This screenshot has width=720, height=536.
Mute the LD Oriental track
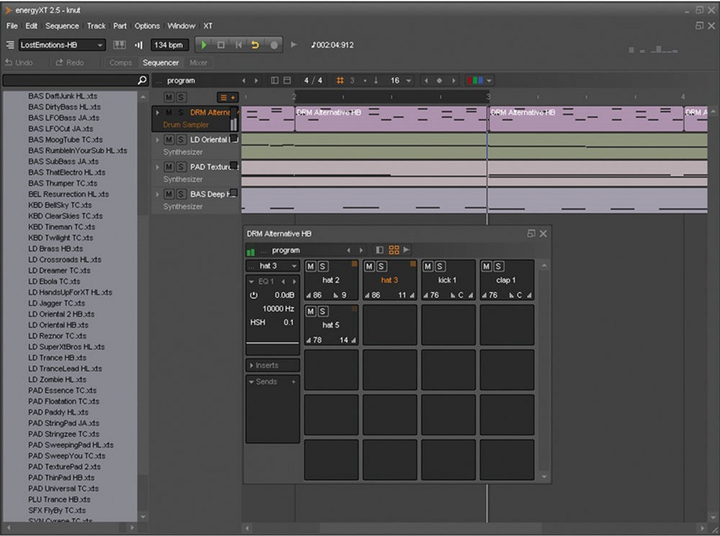point(169,140)
